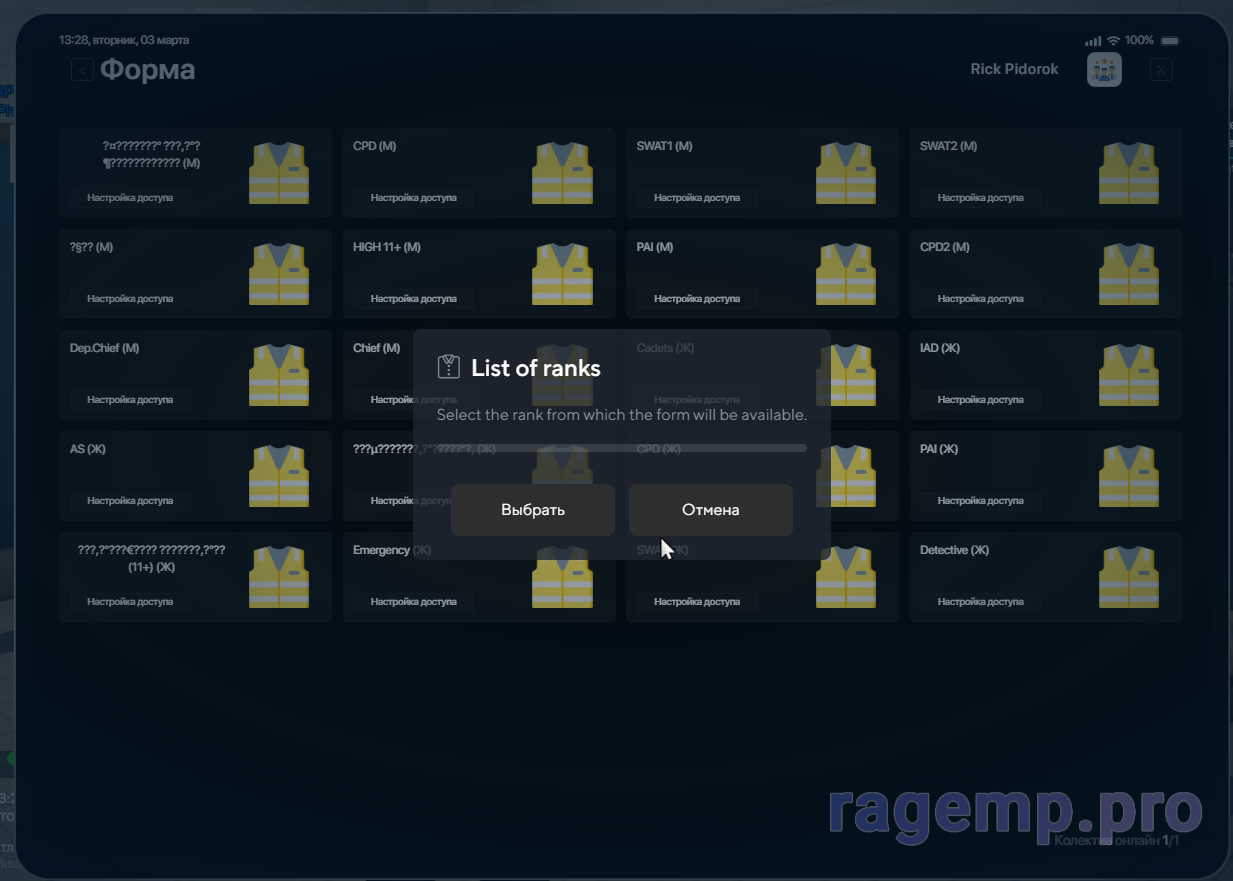
Task: Open Настройка доступа for HIGH 11+ (M)
Action: [413, 299]
